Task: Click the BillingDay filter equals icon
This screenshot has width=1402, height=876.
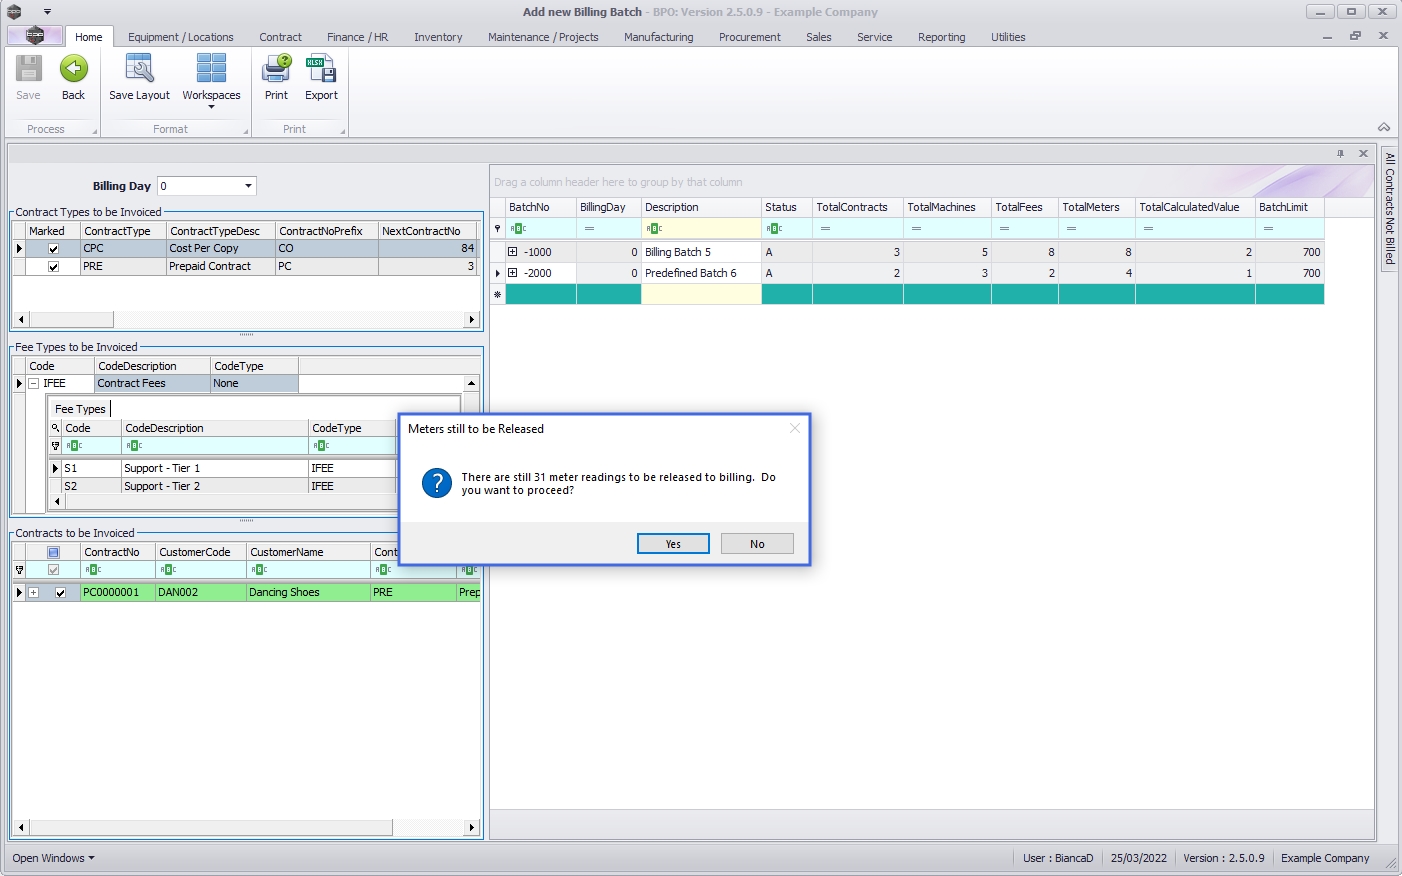Action: 589,229
